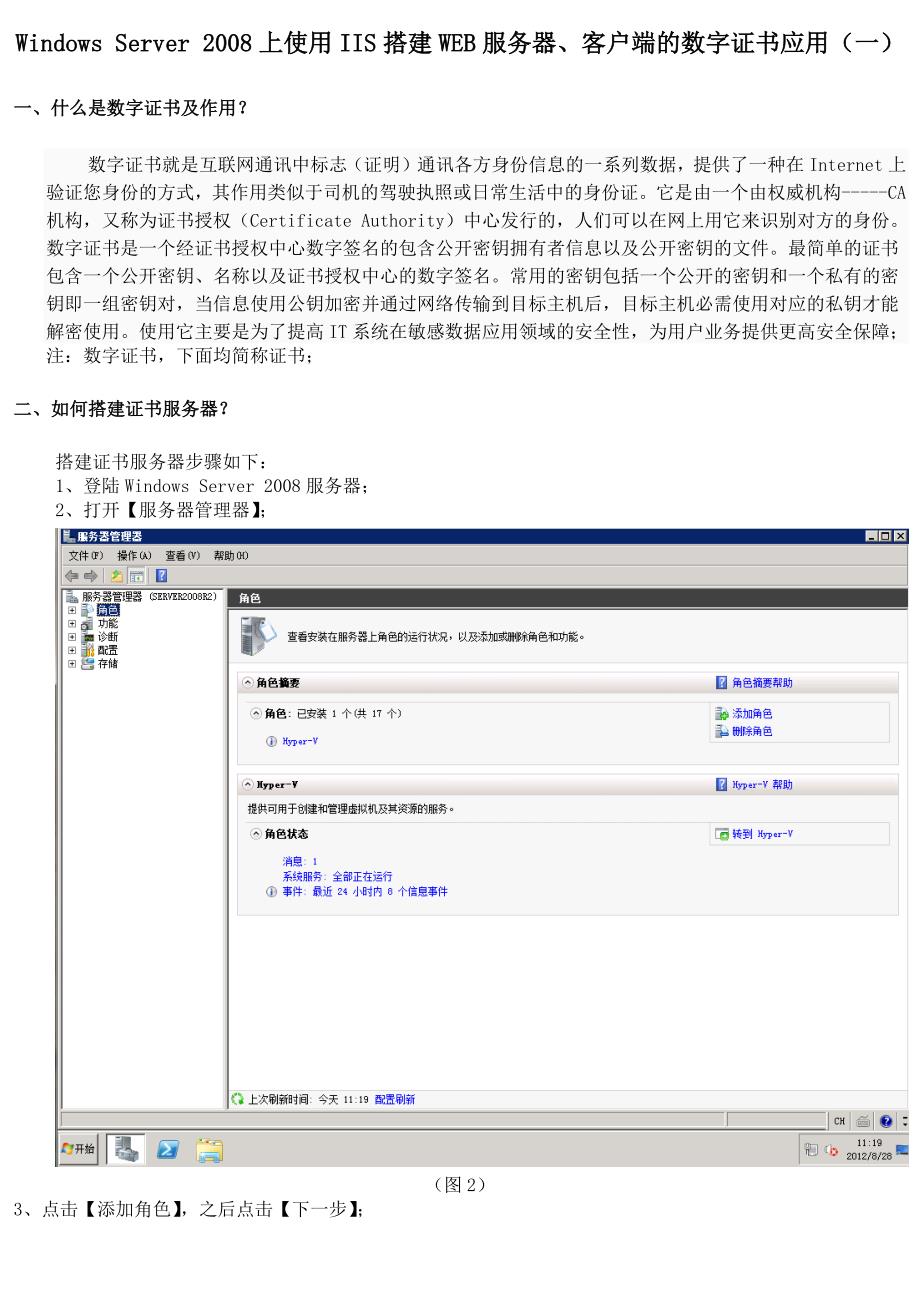Expand the 存储 tree node plus box

pyautogui.click(x=72, y=662)
